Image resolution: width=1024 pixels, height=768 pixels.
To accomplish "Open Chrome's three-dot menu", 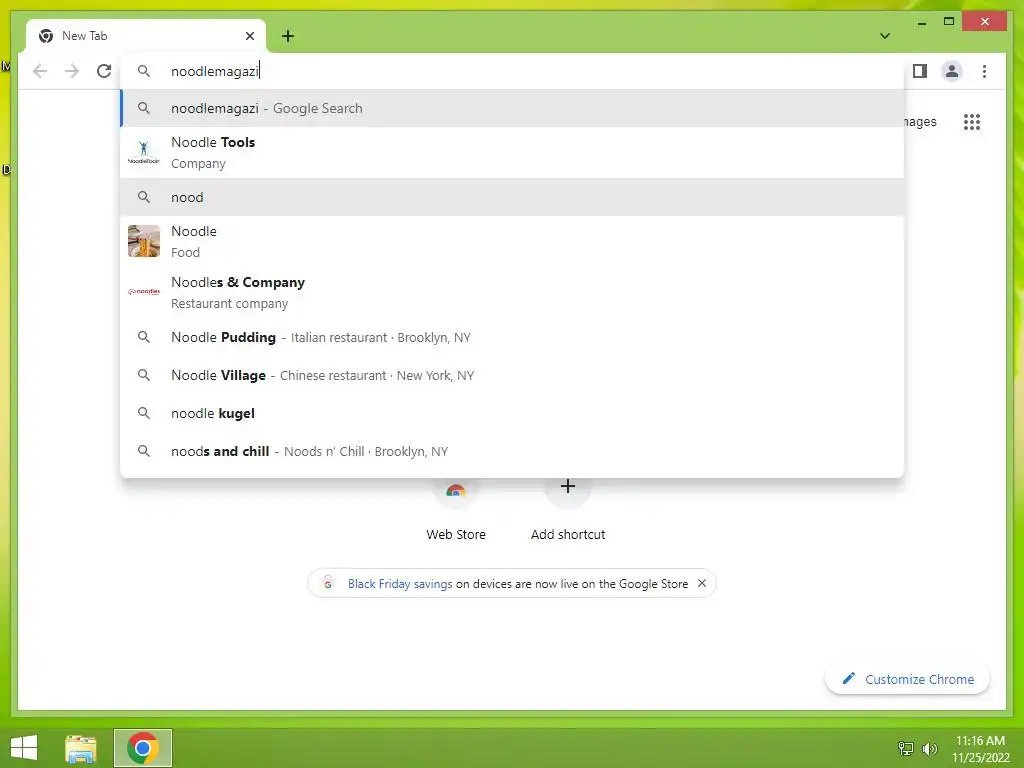I will pyautogui.click(x=984, y=71).
